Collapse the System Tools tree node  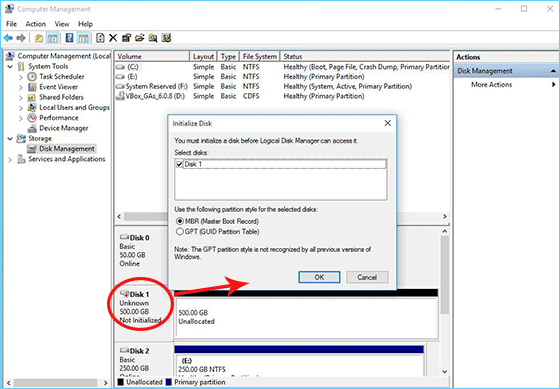[10, 66]
